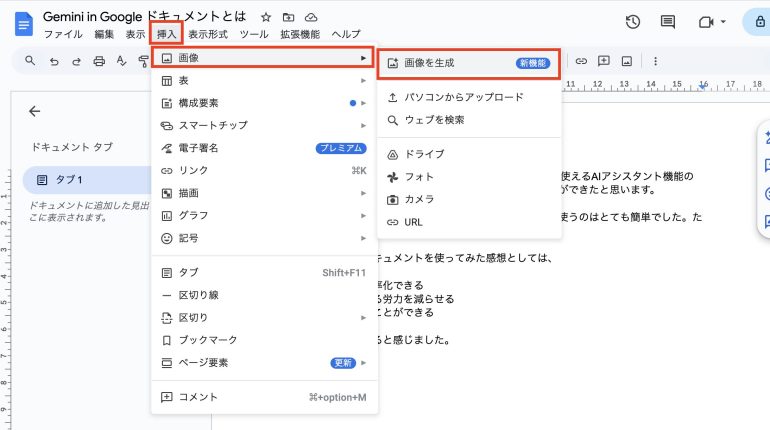
Task: Open the ヘルプ menu
Action: tap(346, 34)
